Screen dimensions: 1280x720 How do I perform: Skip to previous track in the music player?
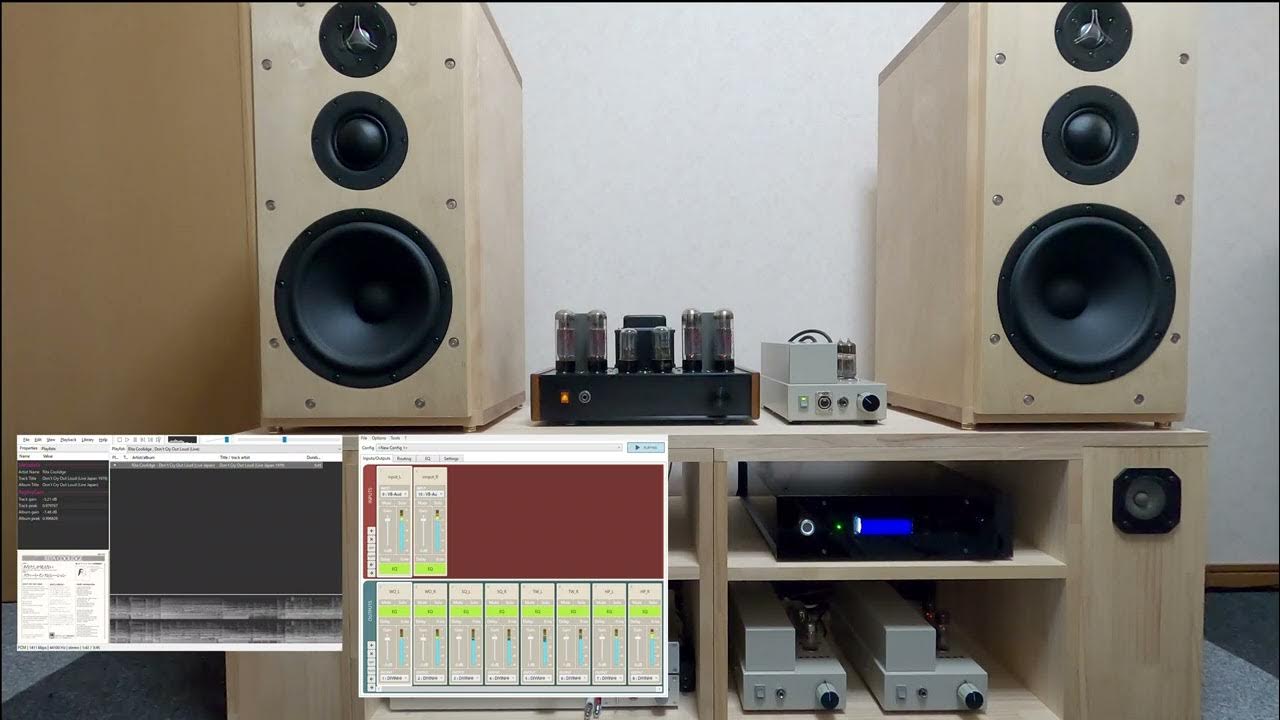[x=143, y=440]
